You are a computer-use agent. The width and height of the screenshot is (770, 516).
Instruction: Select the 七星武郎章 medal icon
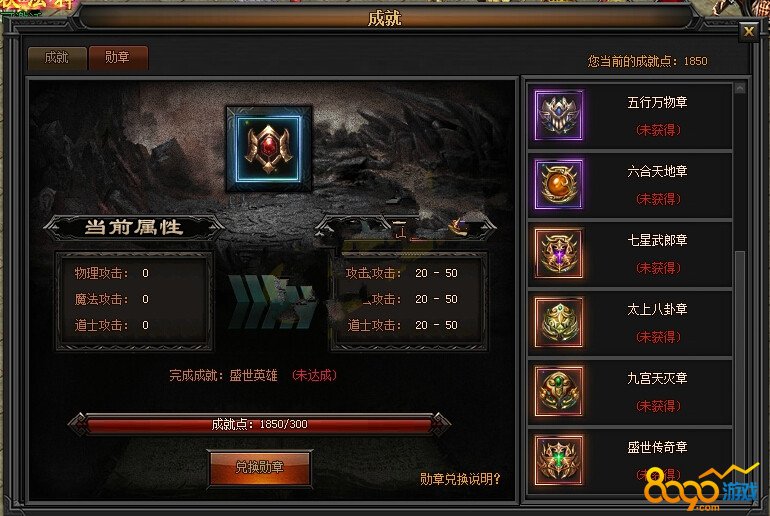(x=558, y=253)
